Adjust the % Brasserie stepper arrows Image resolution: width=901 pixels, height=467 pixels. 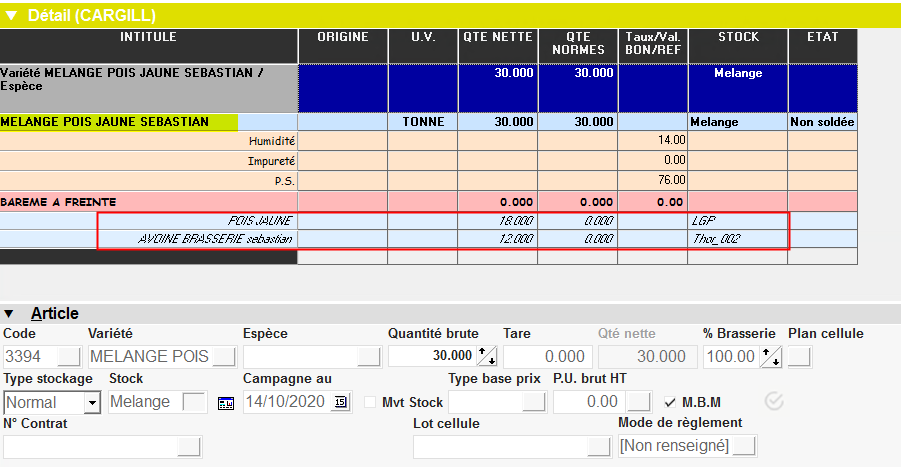point(771,356)
